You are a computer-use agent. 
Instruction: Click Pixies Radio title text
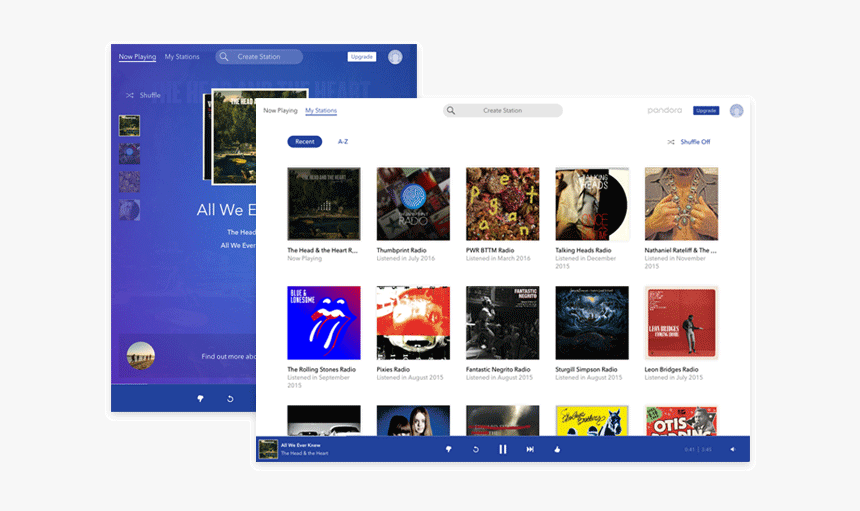[x=393, y=370]
